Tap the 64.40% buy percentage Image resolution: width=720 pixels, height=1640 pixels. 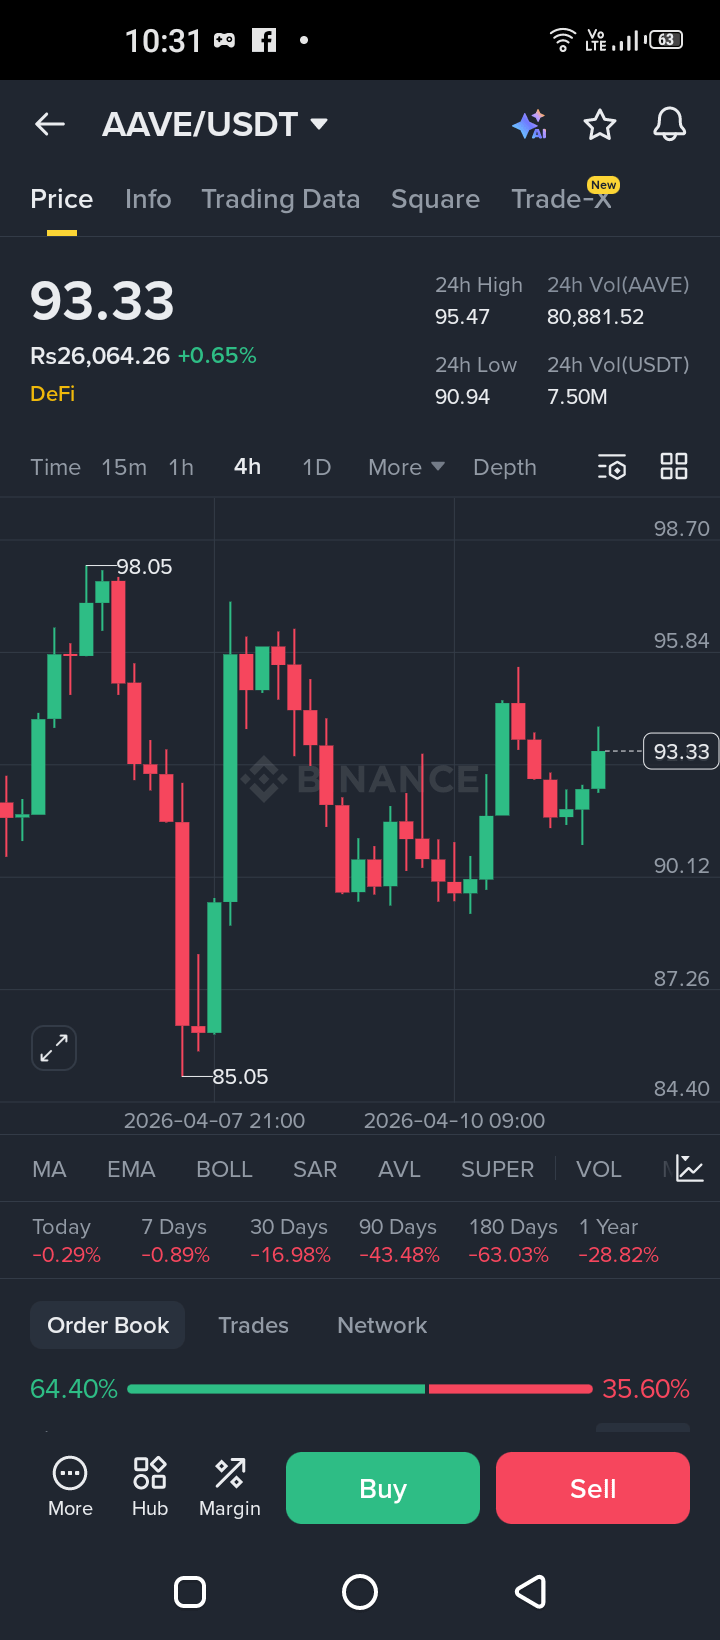pos(74,1389)
